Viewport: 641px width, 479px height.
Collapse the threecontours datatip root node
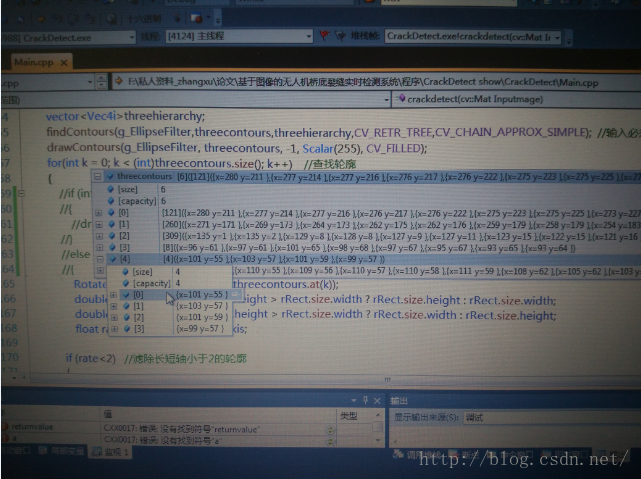(x=98, y=177)
